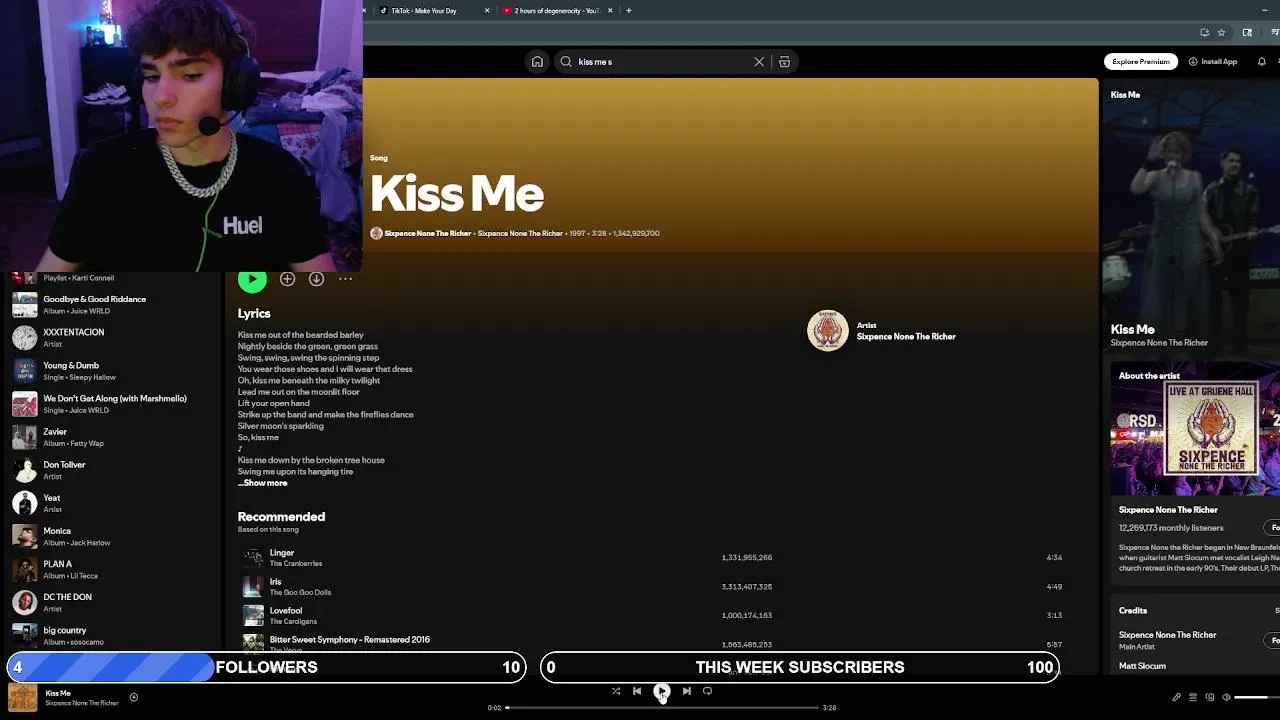1280x720 pixels.
Task: Open a new browser tab with plus
Action: coord(628,10)
